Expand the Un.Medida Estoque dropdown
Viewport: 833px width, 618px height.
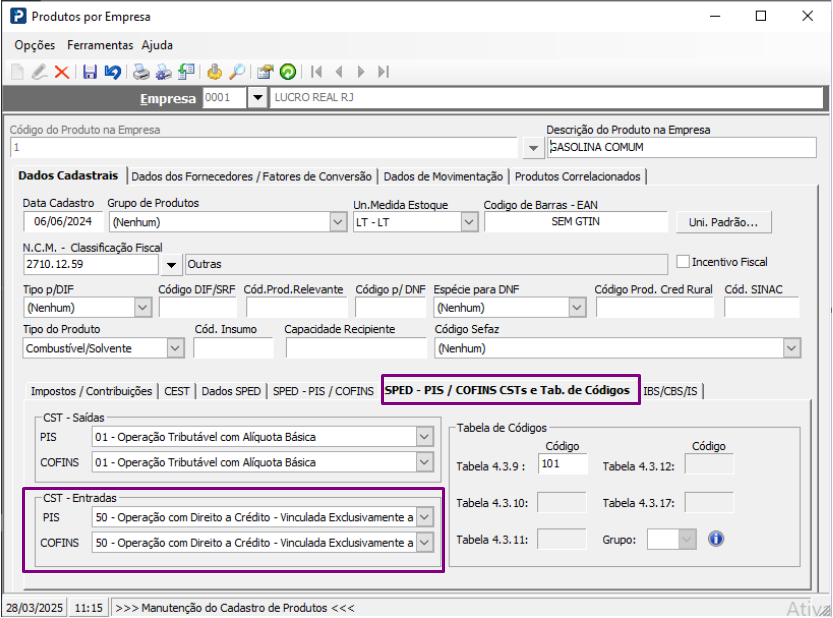(x=469, y=222)
